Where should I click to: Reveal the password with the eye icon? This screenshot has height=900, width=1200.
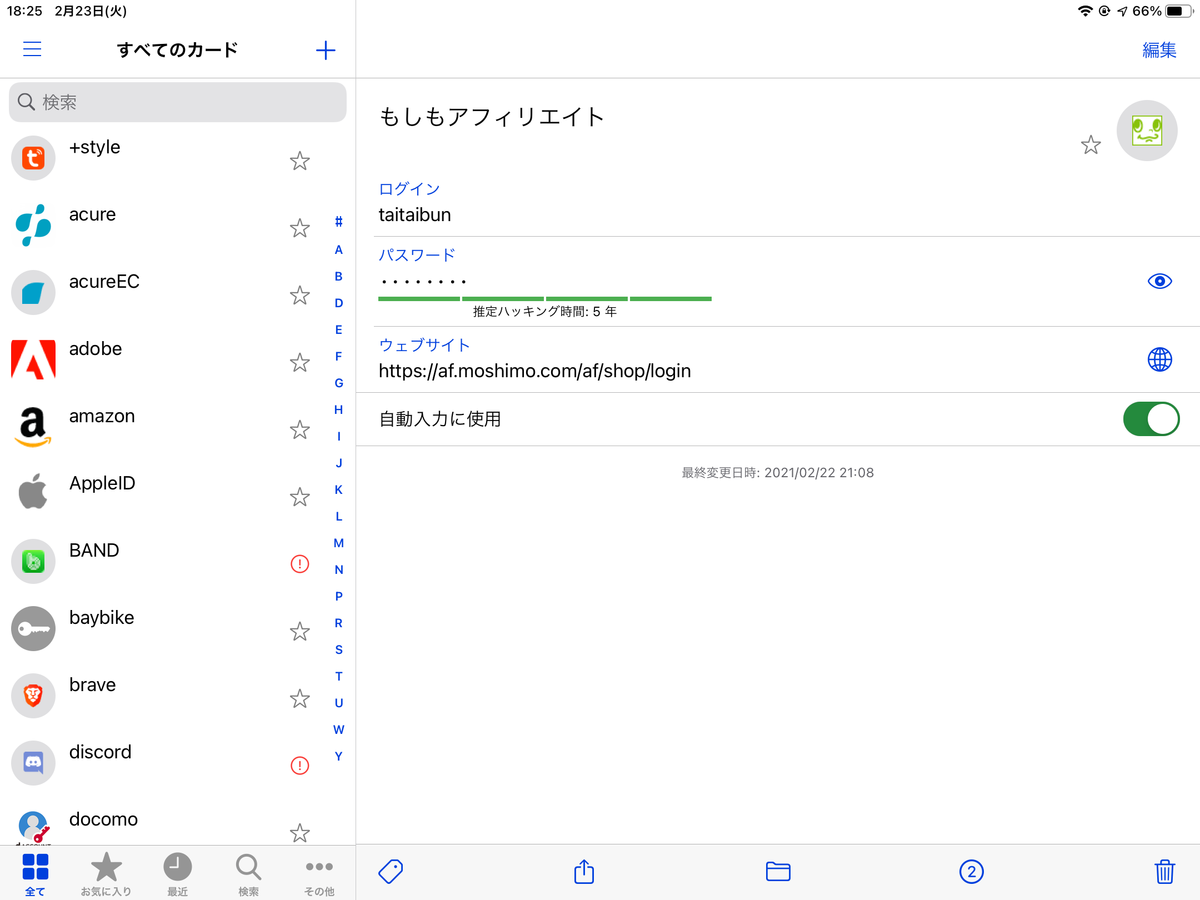pos(1159,281)
